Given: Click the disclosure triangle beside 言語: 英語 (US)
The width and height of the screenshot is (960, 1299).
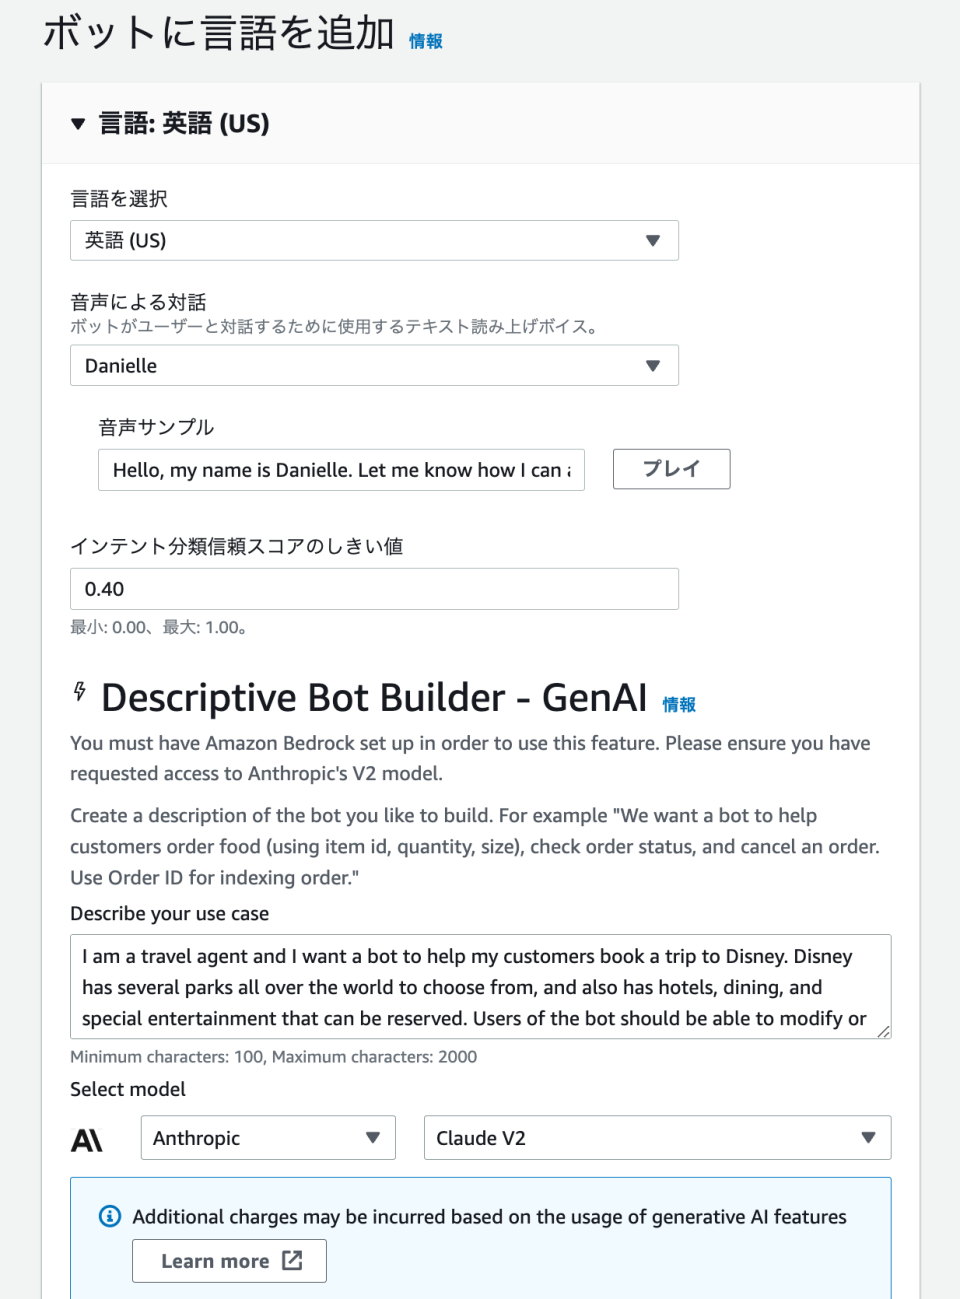Looking at the screenshot, I should click(78, 124).
